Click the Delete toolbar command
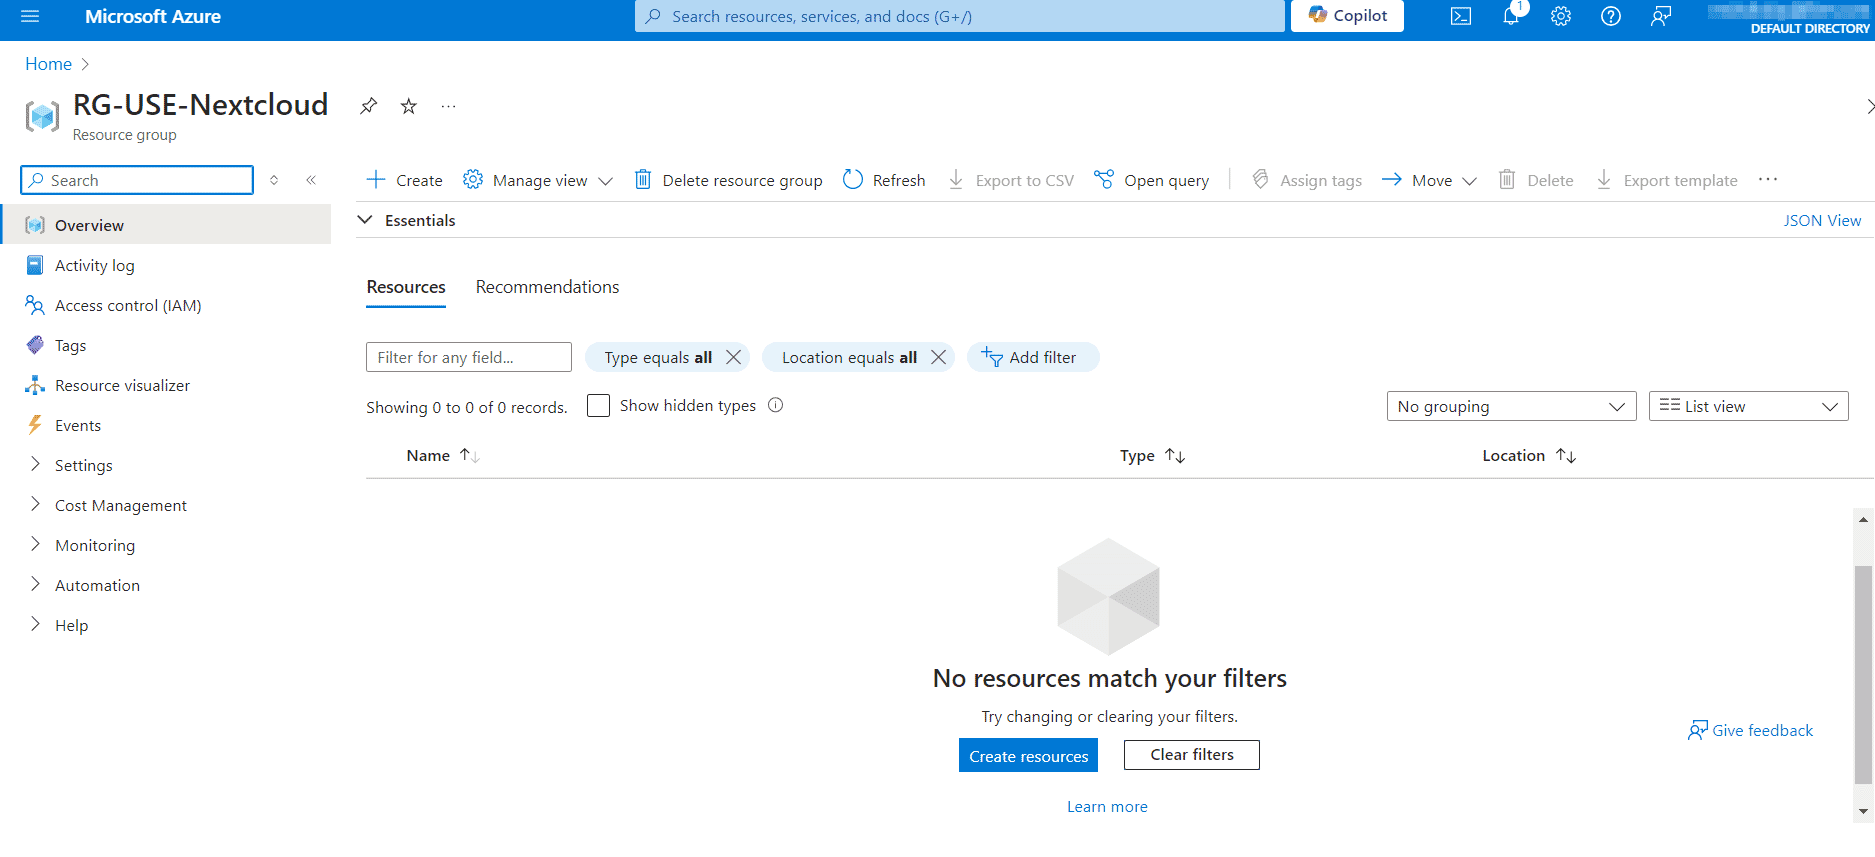Image resolution: width=1875 pixels, height=857 pixels. [x=1536, y=180]
